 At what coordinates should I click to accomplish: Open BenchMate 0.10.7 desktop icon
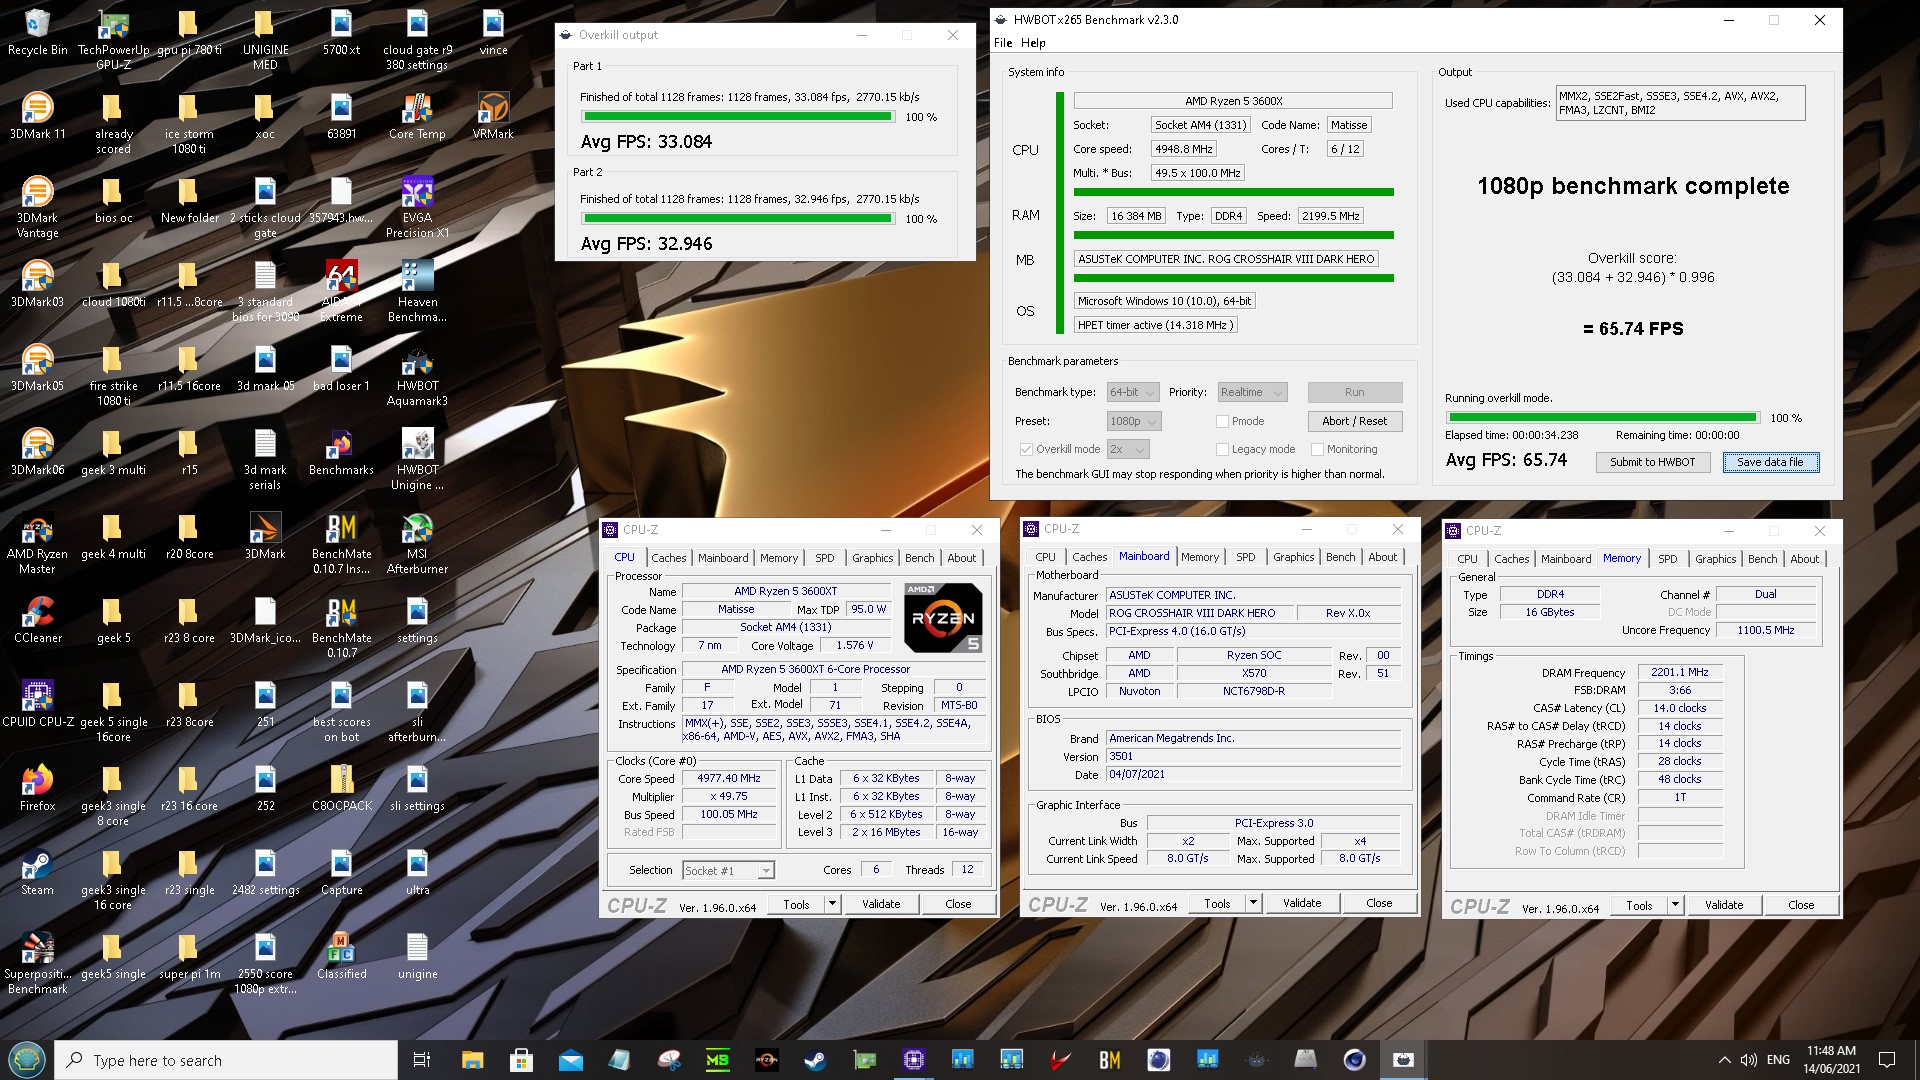coord(341,627)
